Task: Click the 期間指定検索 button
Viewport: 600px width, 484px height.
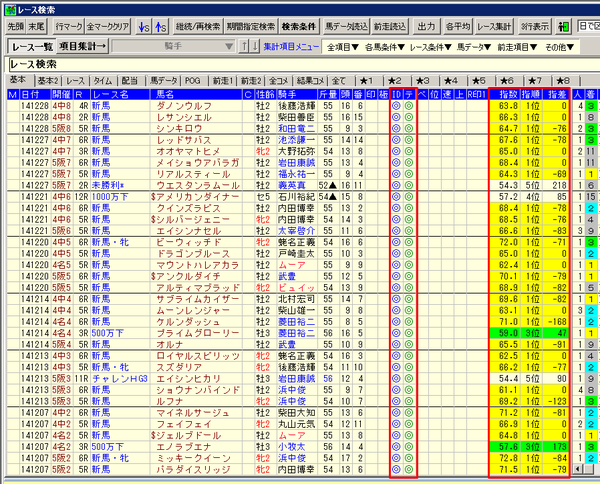Action: pyautogui.click(x=251, y=26)
